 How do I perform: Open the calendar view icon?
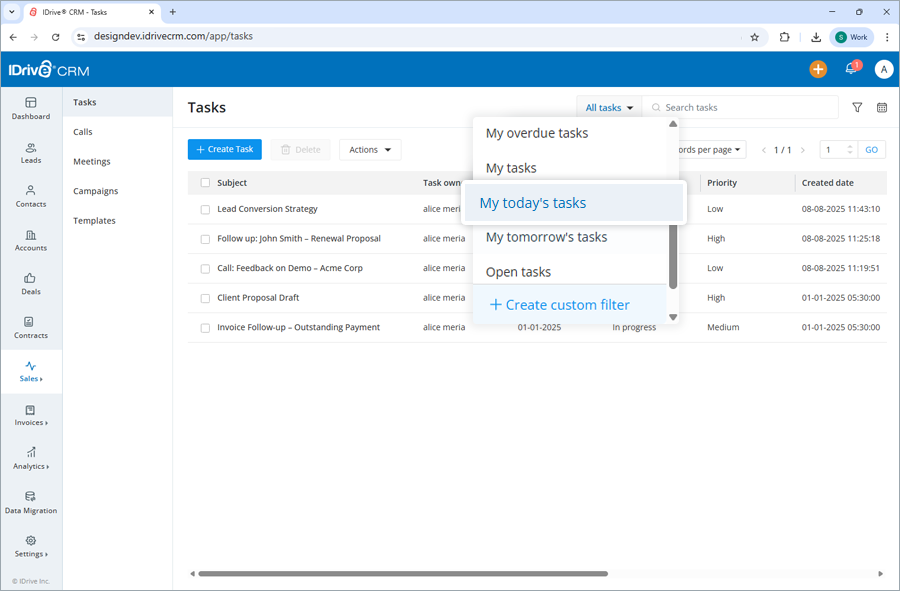[x=882, y=107]
